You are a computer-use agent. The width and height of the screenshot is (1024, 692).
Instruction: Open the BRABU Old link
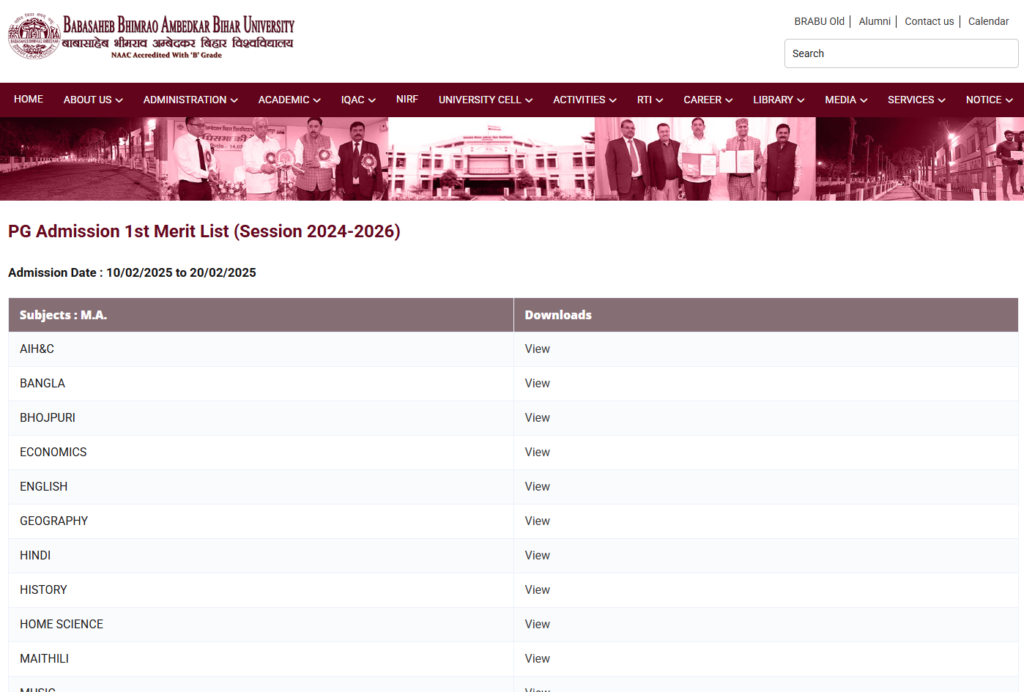pos(819,22)
